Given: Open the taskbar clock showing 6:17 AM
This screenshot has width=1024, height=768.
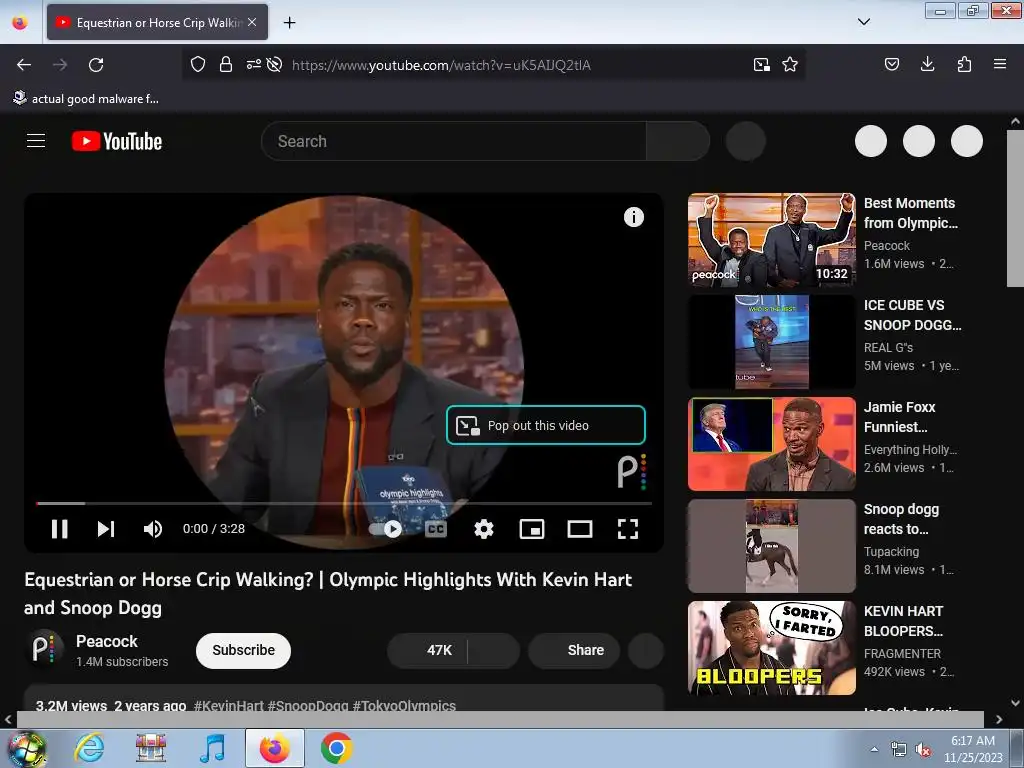Looking at the screenshot, I should [x=973, y=749].
